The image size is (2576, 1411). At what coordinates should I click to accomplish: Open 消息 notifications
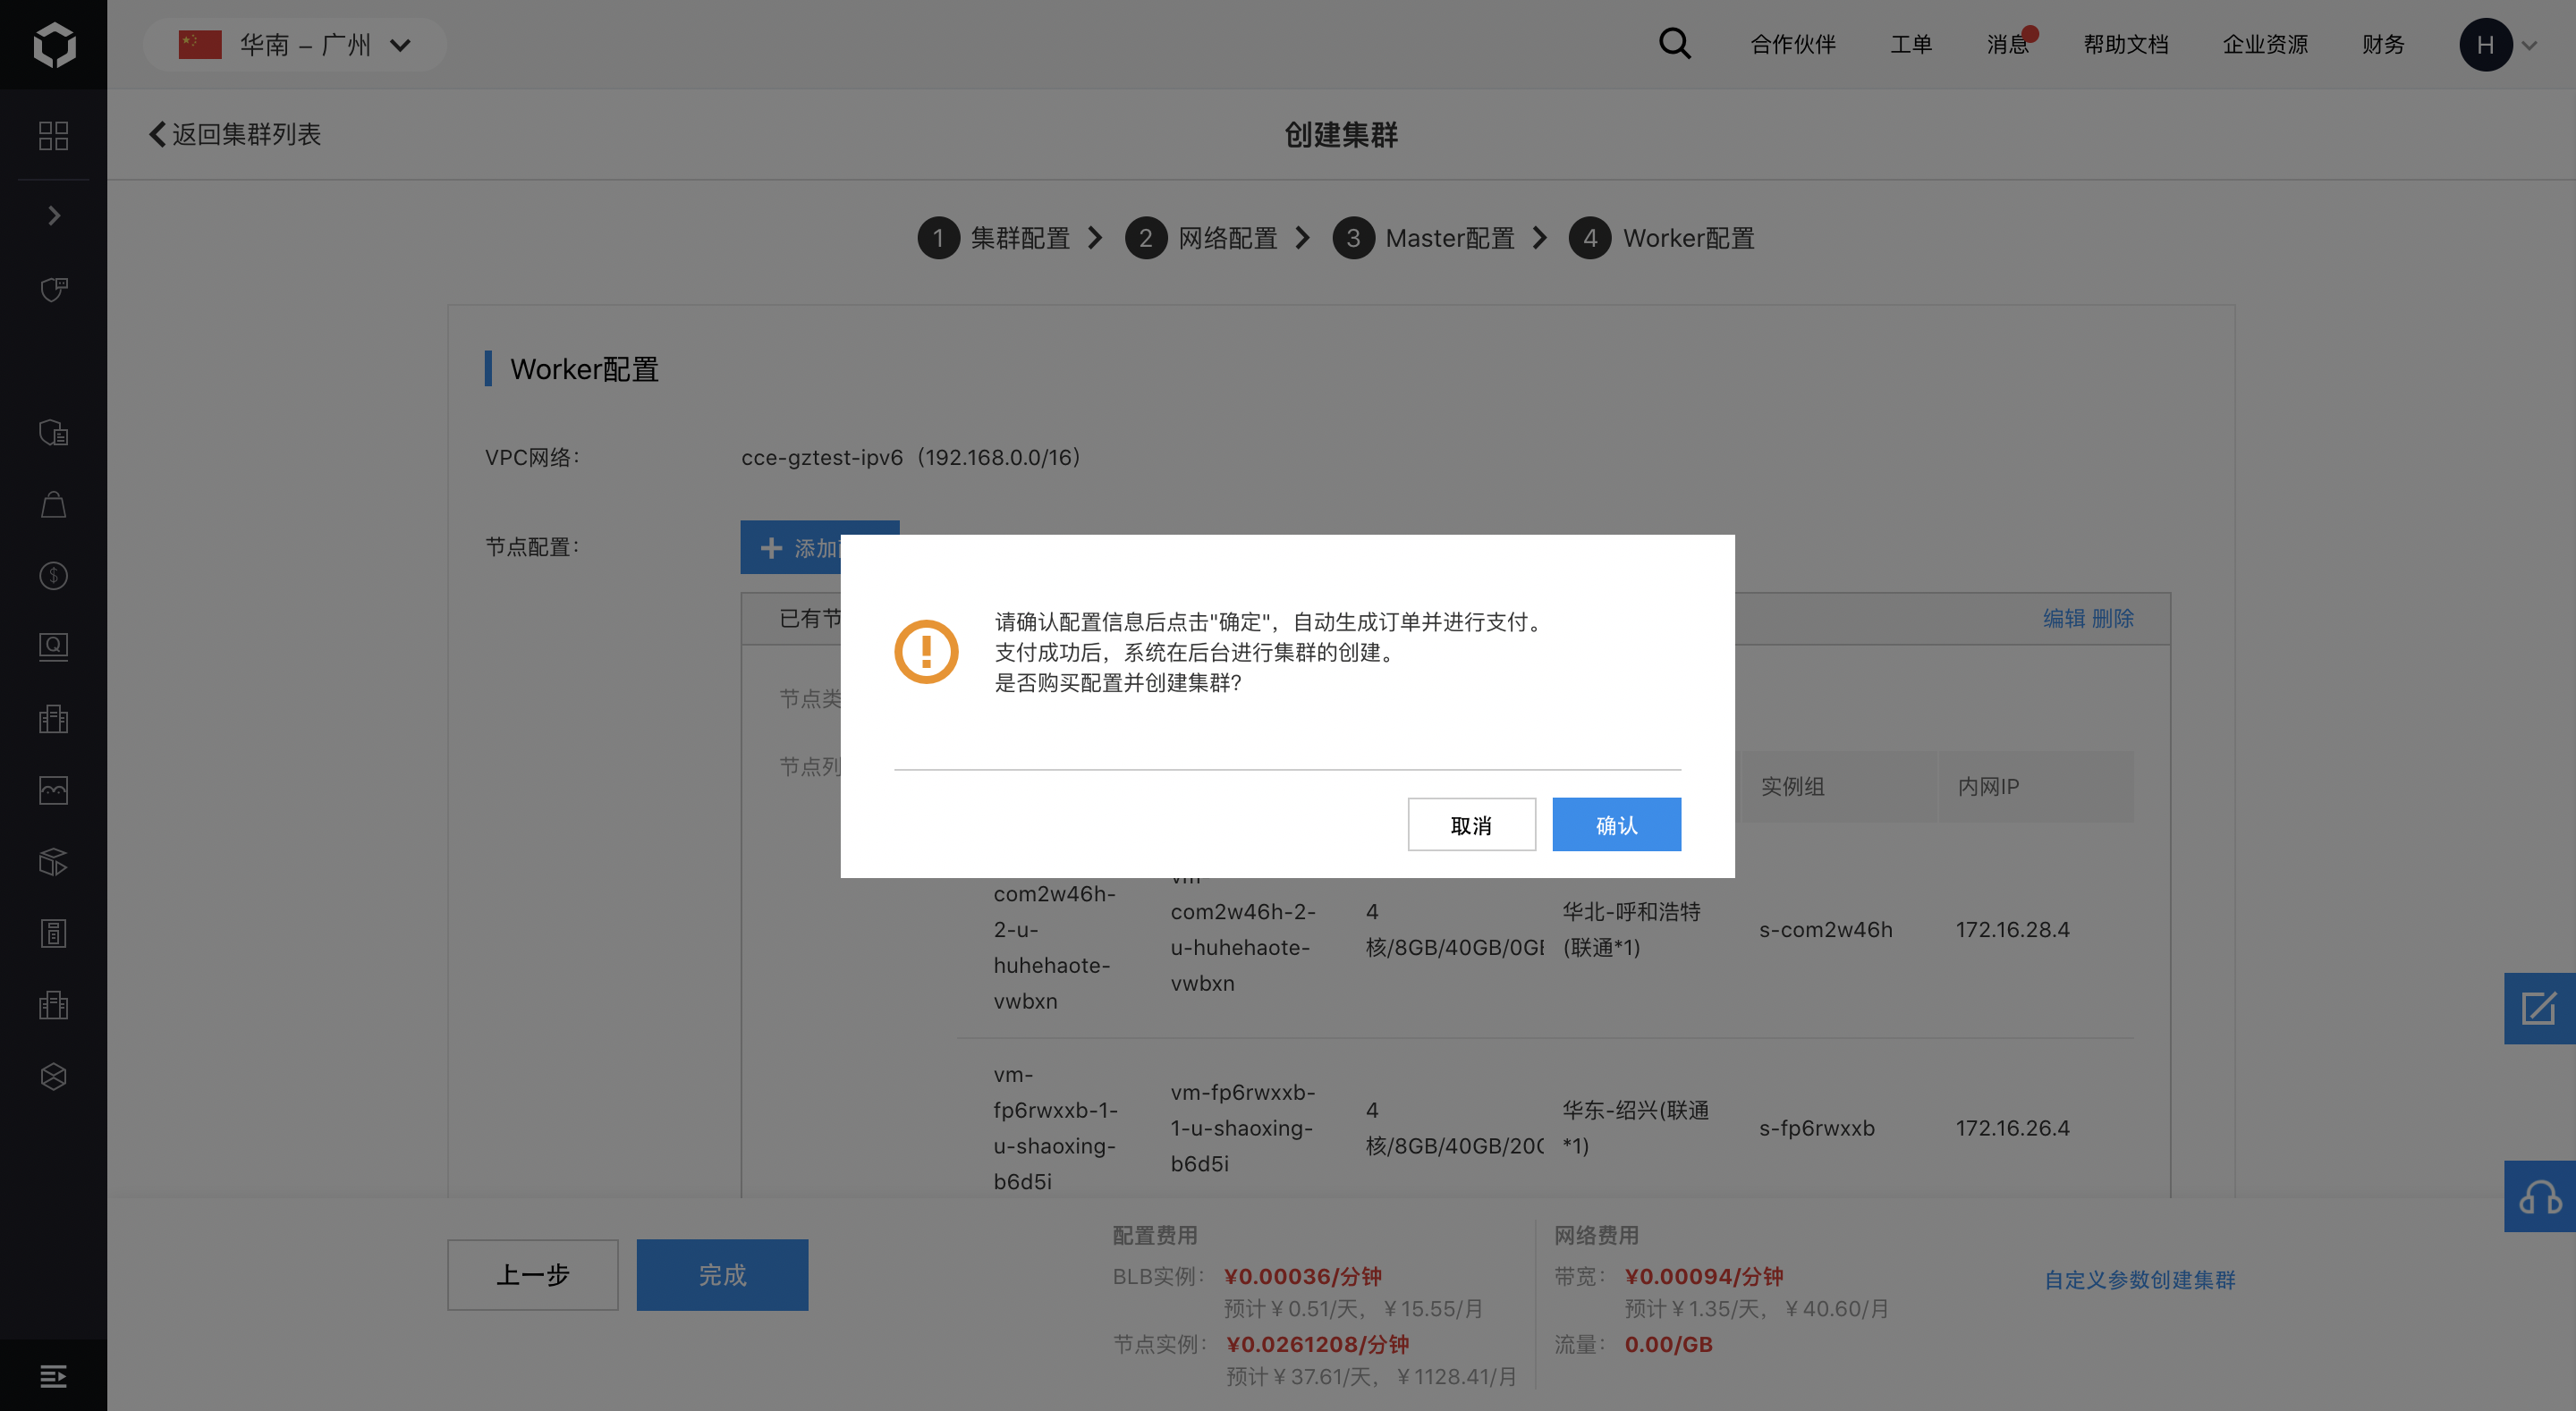point(2008,44)
